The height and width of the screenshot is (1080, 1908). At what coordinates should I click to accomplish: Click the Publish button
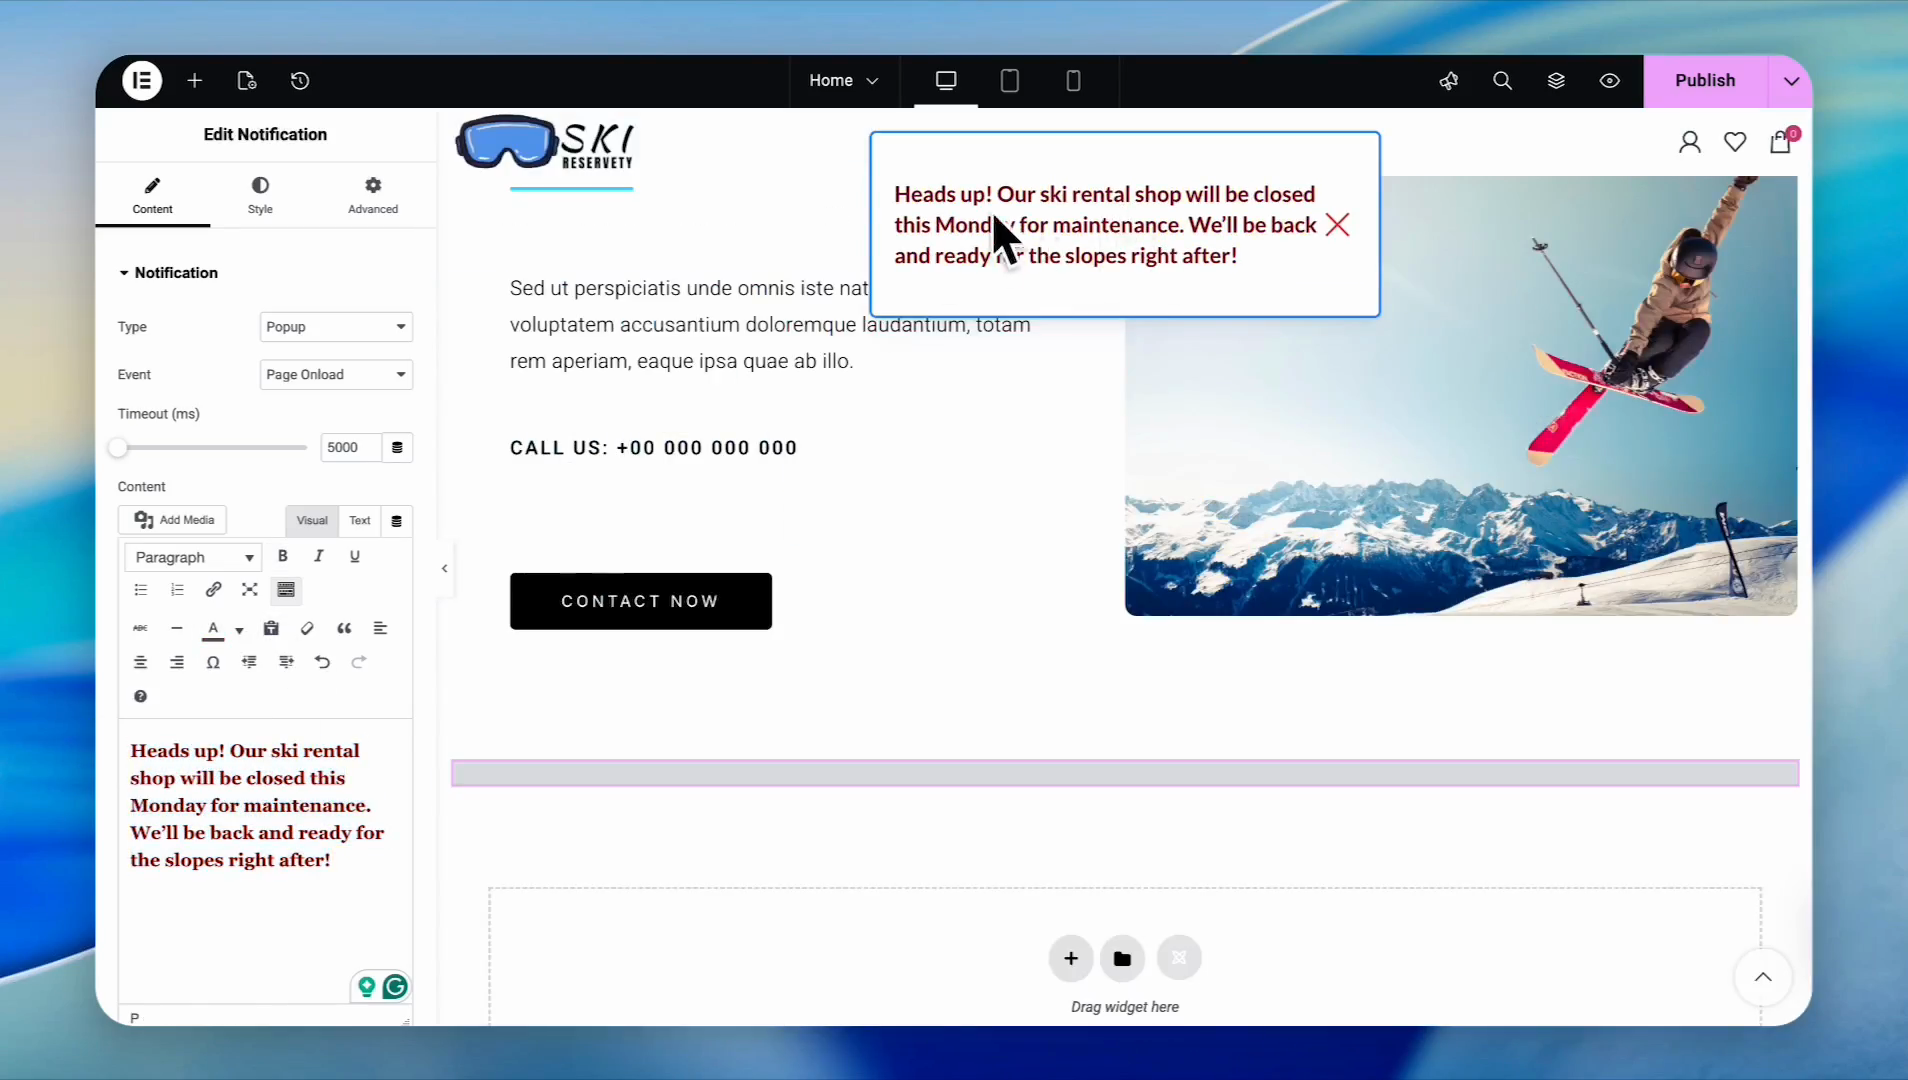1704,81
